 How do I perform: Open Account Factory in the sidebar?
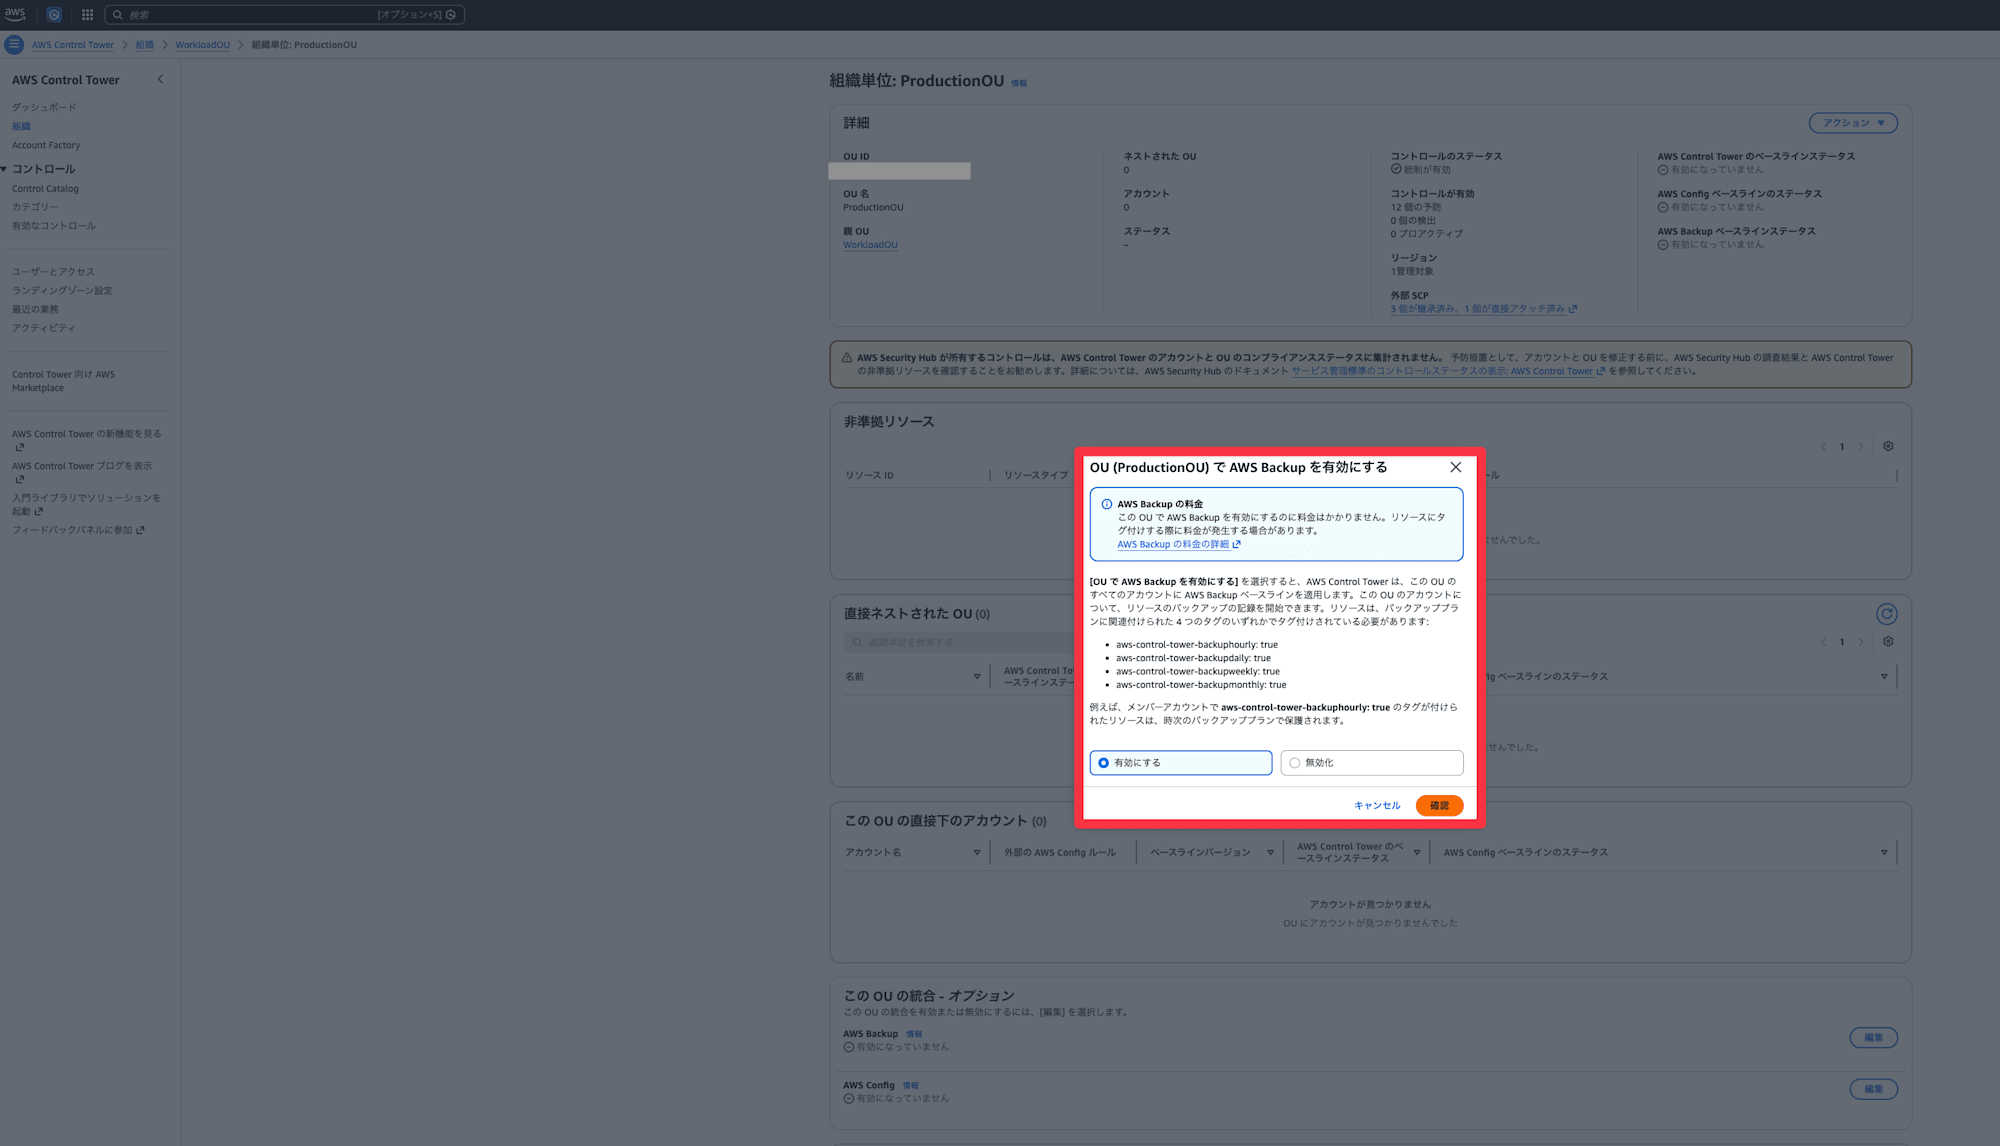(46, 145)
